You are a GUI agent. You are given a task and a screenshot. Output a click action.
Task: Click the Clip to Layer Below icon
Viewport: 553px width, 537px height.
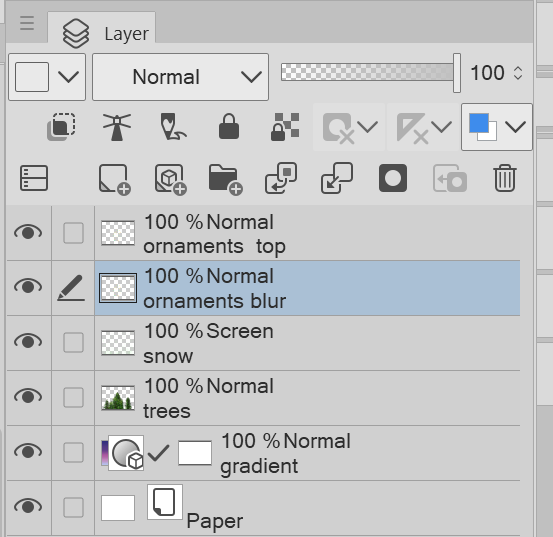point(61,127)
